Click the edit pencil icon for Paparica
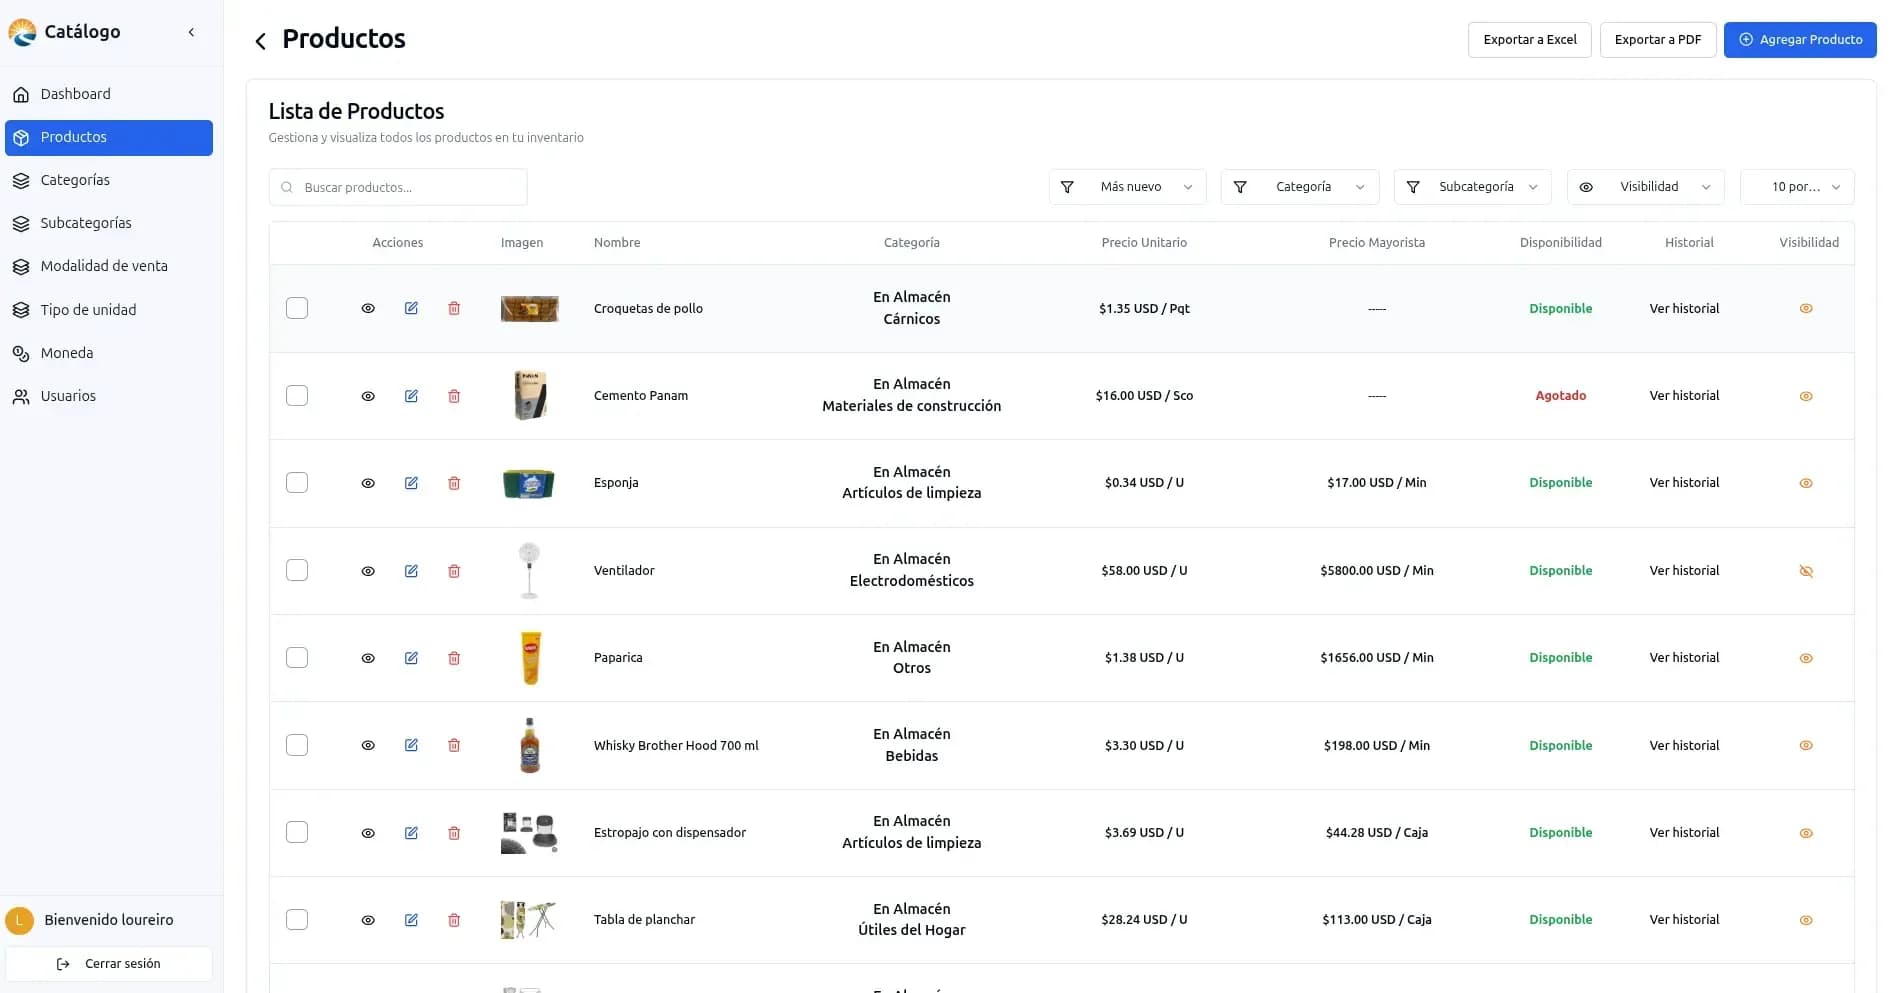Viewport: 1898px width, 993px height. pos(411,658)
